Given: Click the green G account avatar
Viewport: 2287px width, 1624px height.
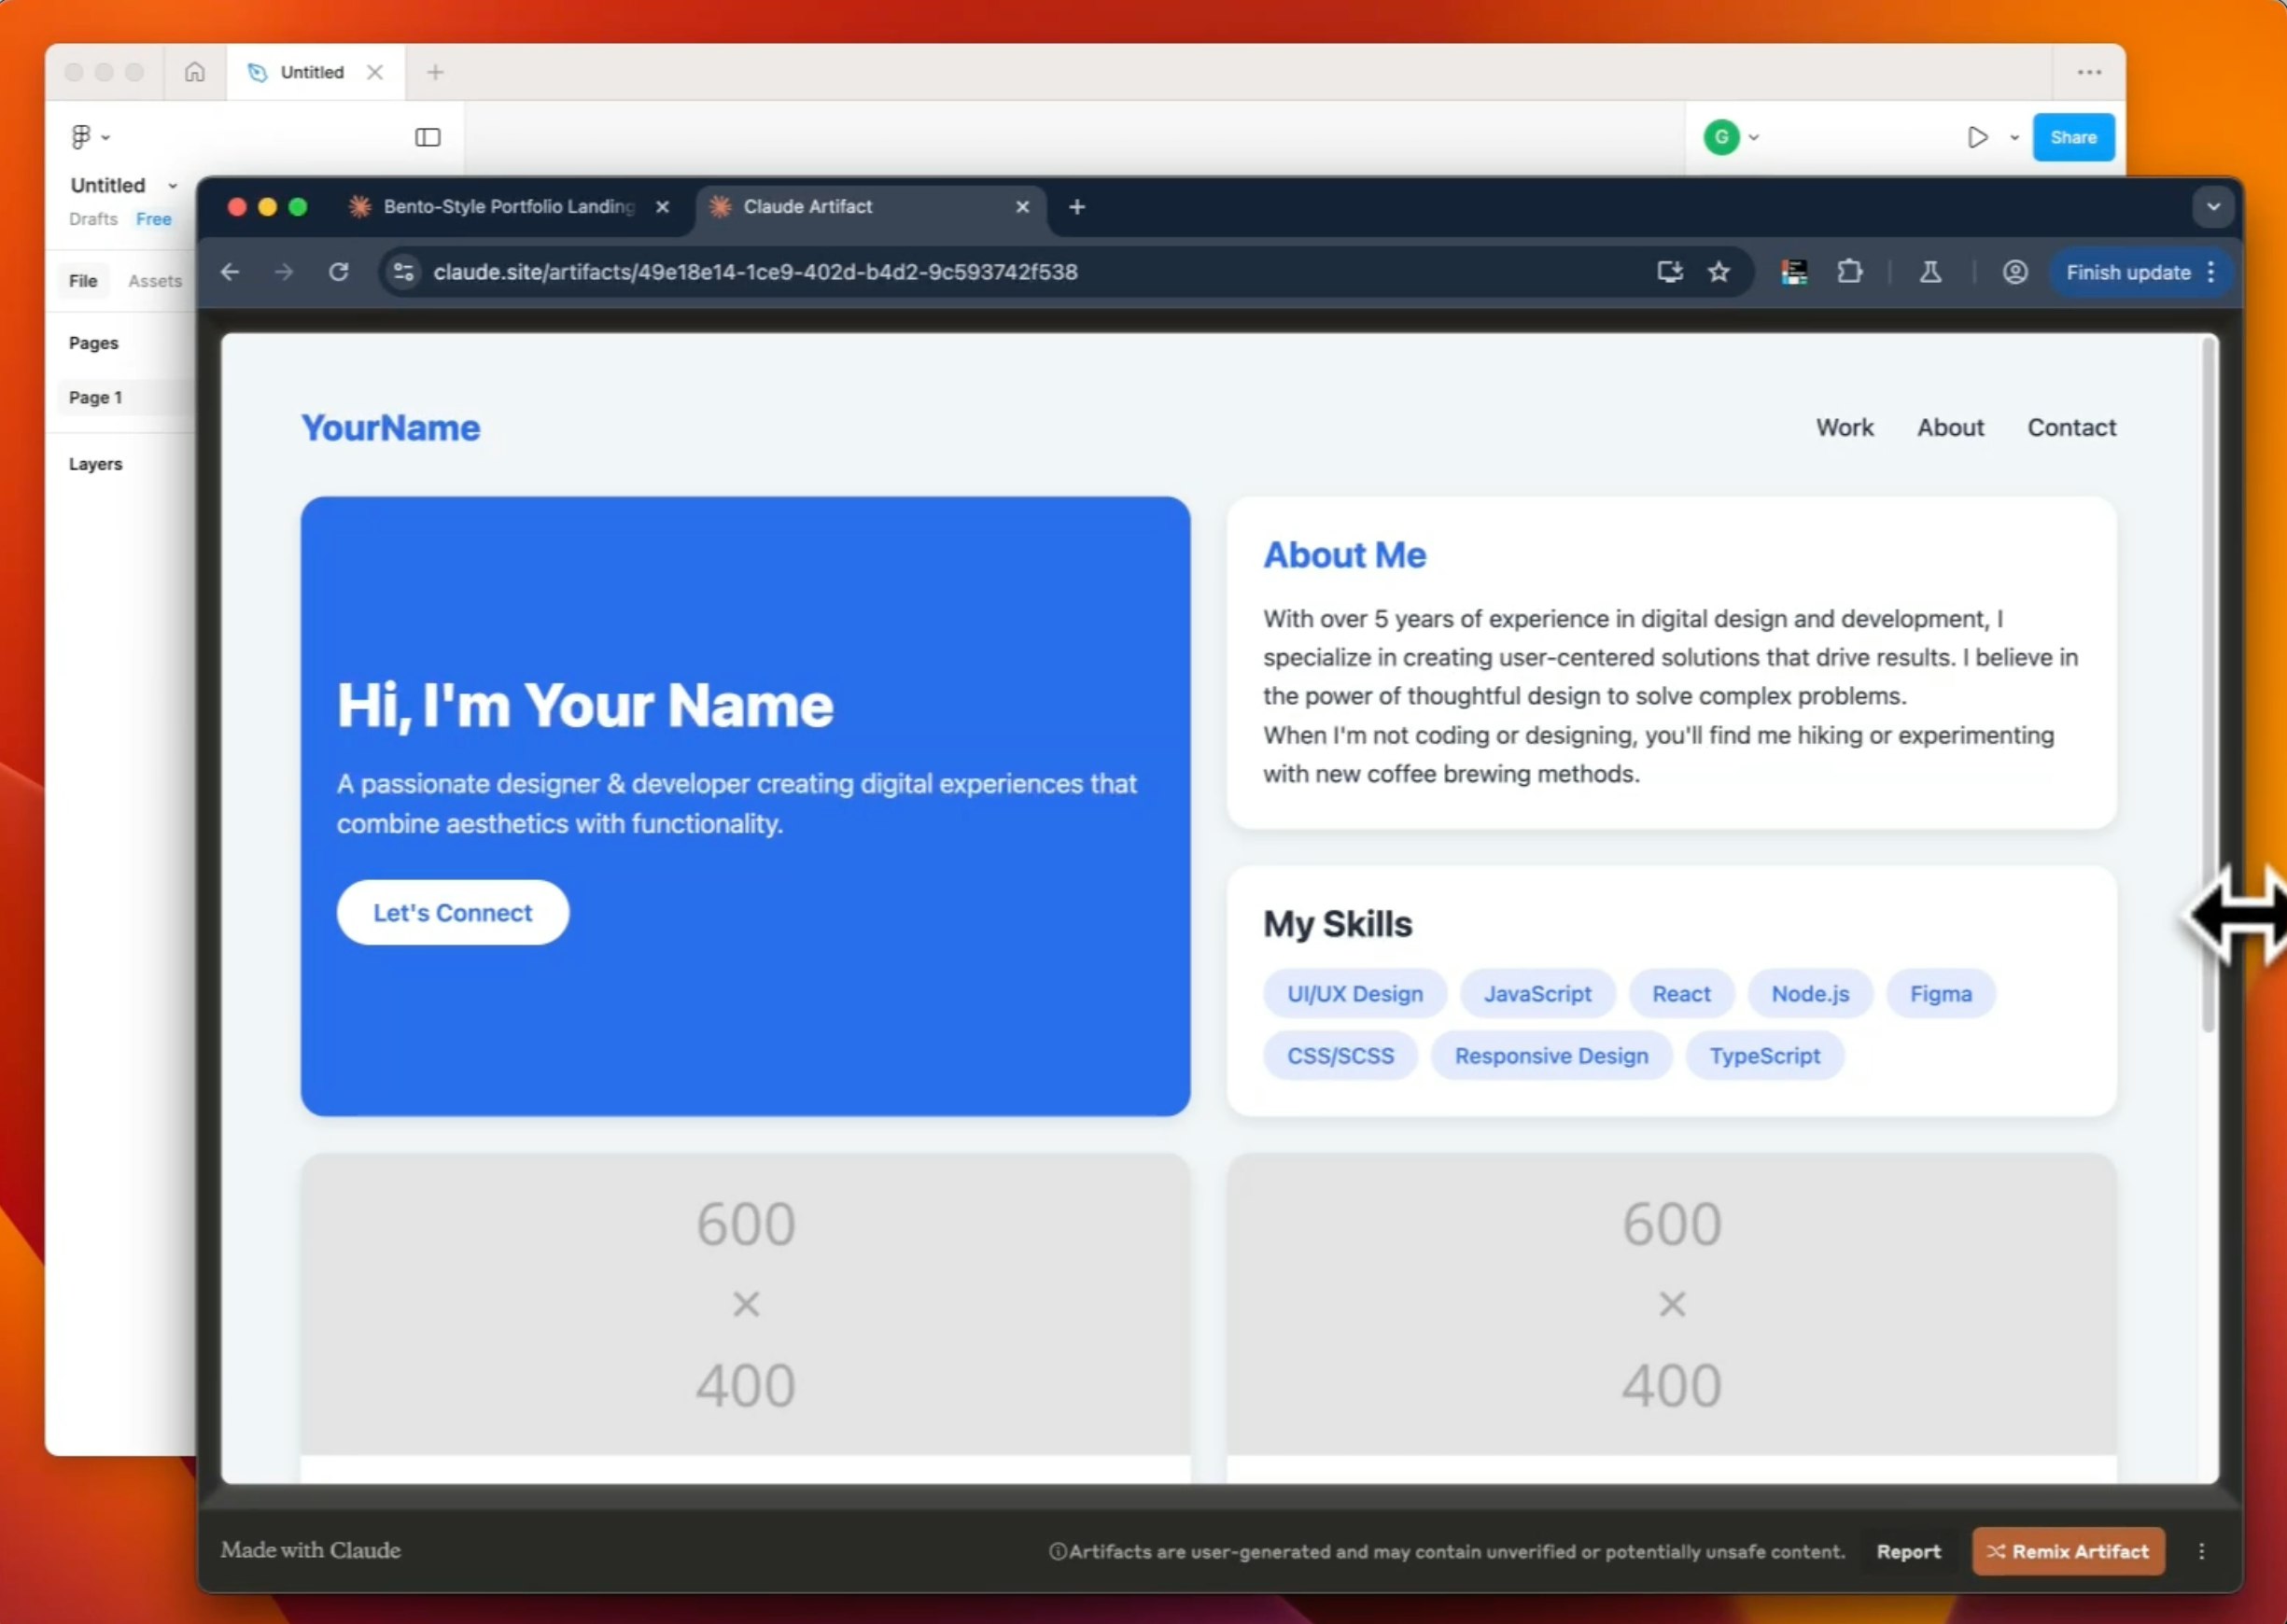Looking at the screenshot, I should point(1722,137).
